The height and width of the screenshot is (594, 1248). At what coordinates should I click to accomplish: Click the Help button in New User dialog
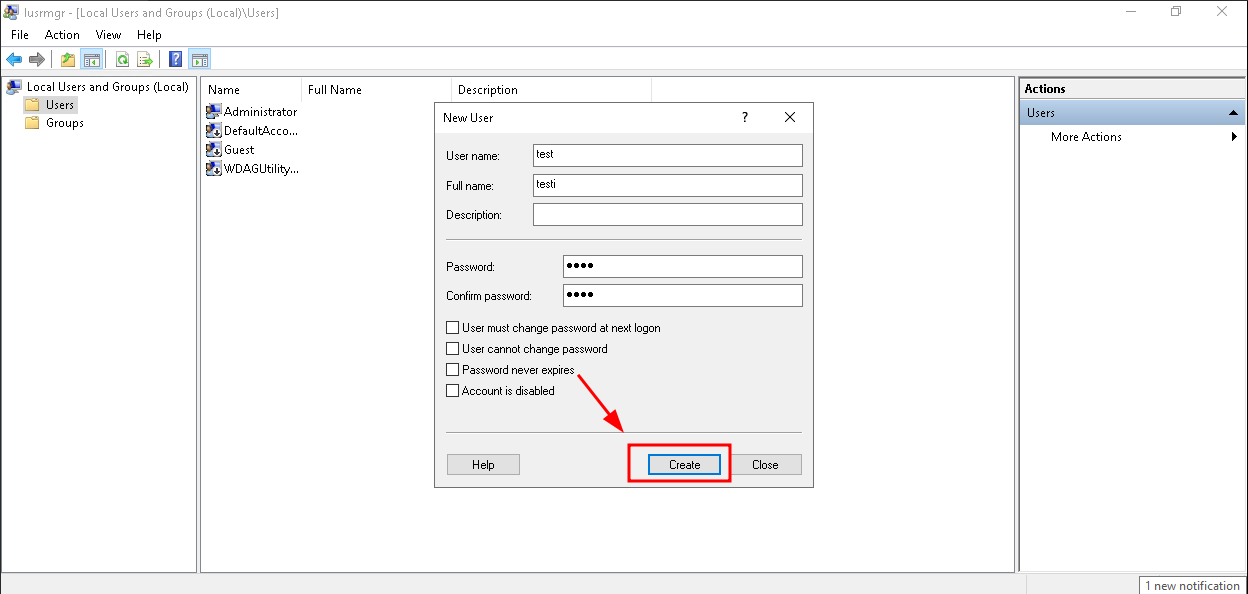(x=483, y=465)
